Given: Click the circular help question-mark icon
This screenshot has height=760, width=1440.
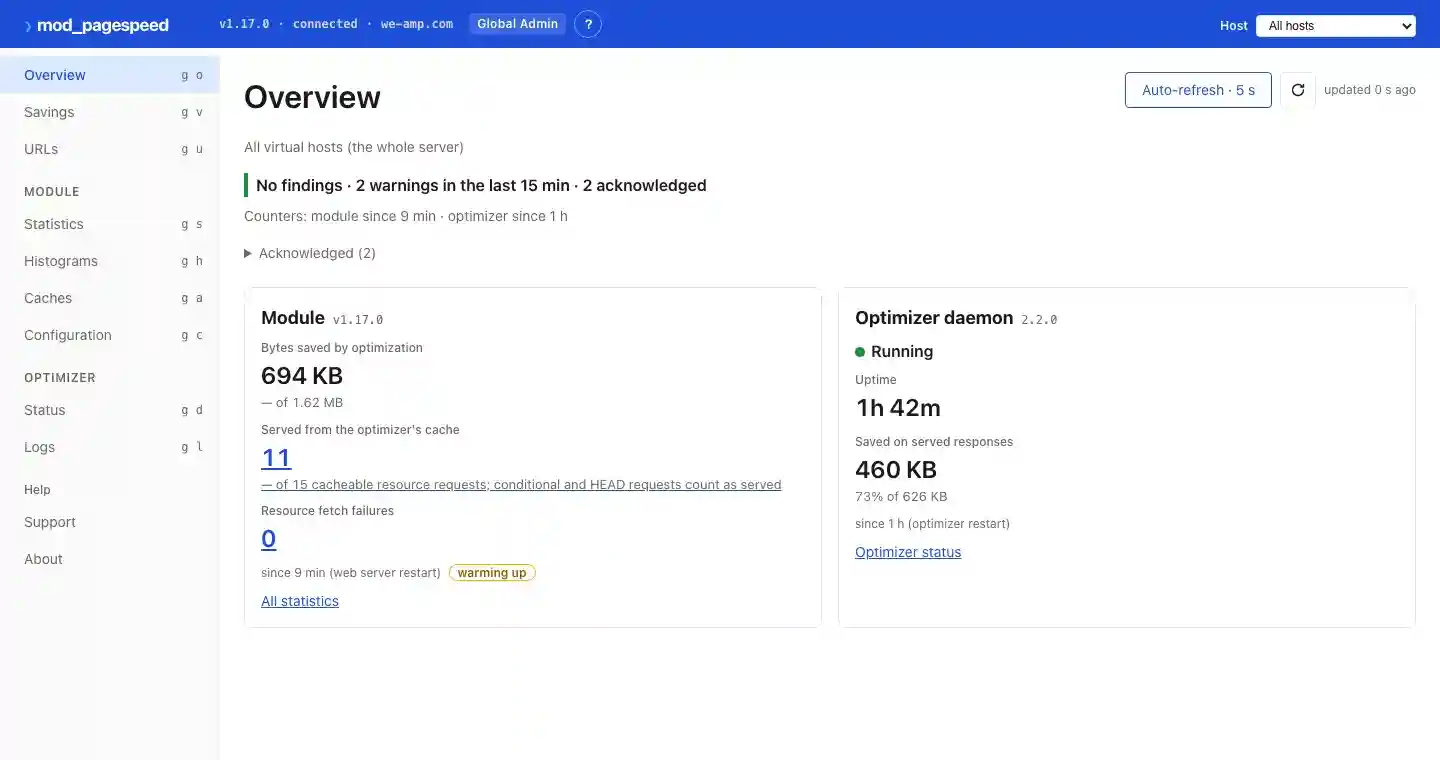Looking at the screenshot, I should tap(588, 24).
